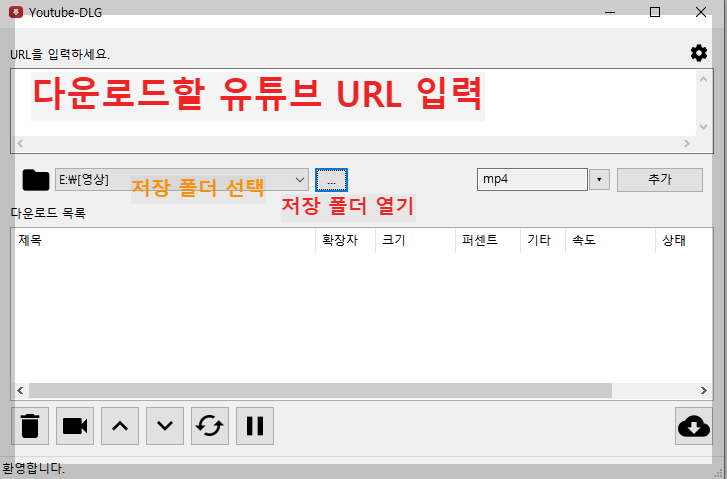Click the 다운로드 목록 label
727x479 pixels.
pyautogui.click(x=48, y=213)
